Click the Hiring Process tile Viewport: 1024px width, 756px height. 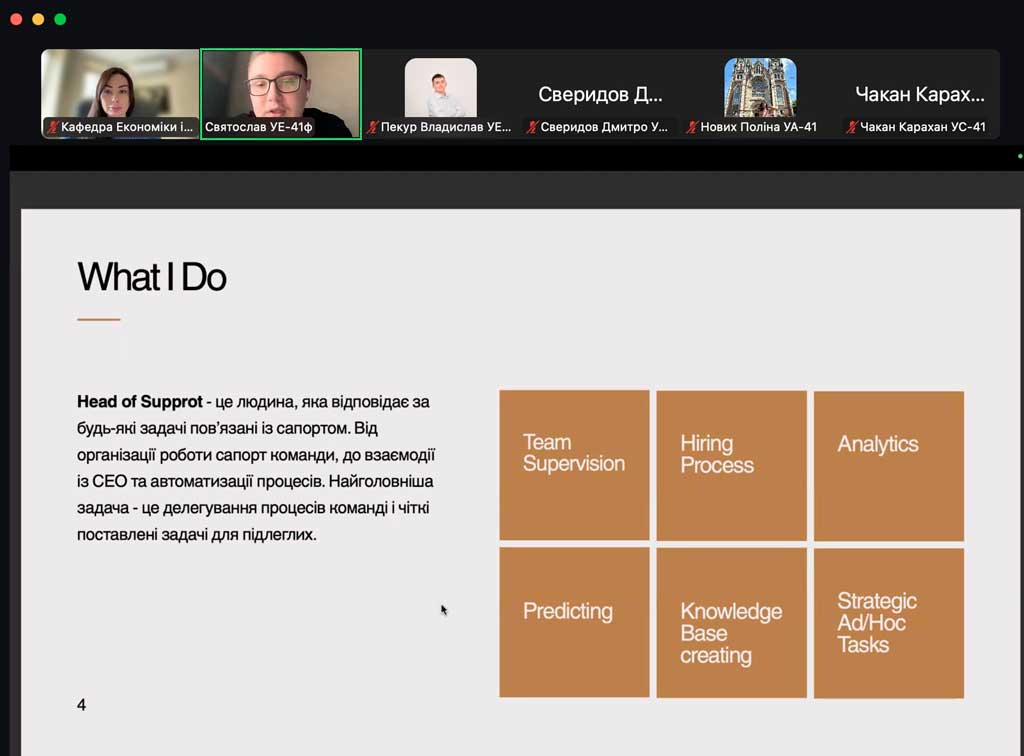point(731,465)
